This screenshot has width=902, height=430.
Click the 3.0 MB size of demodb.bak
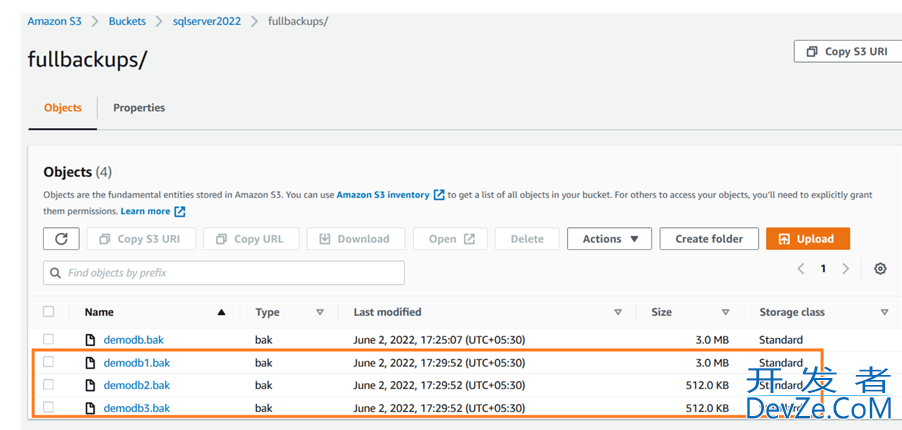713,340
